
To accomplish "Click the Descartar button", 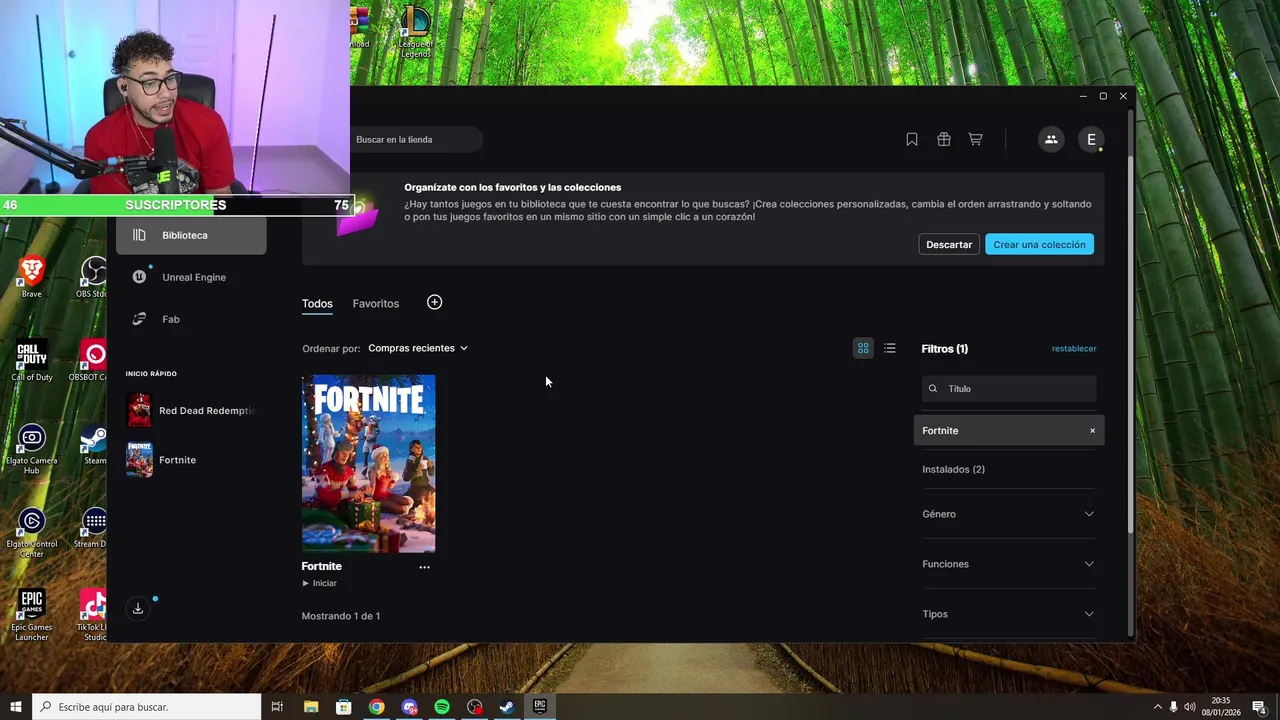I will [x=949, y=244].
